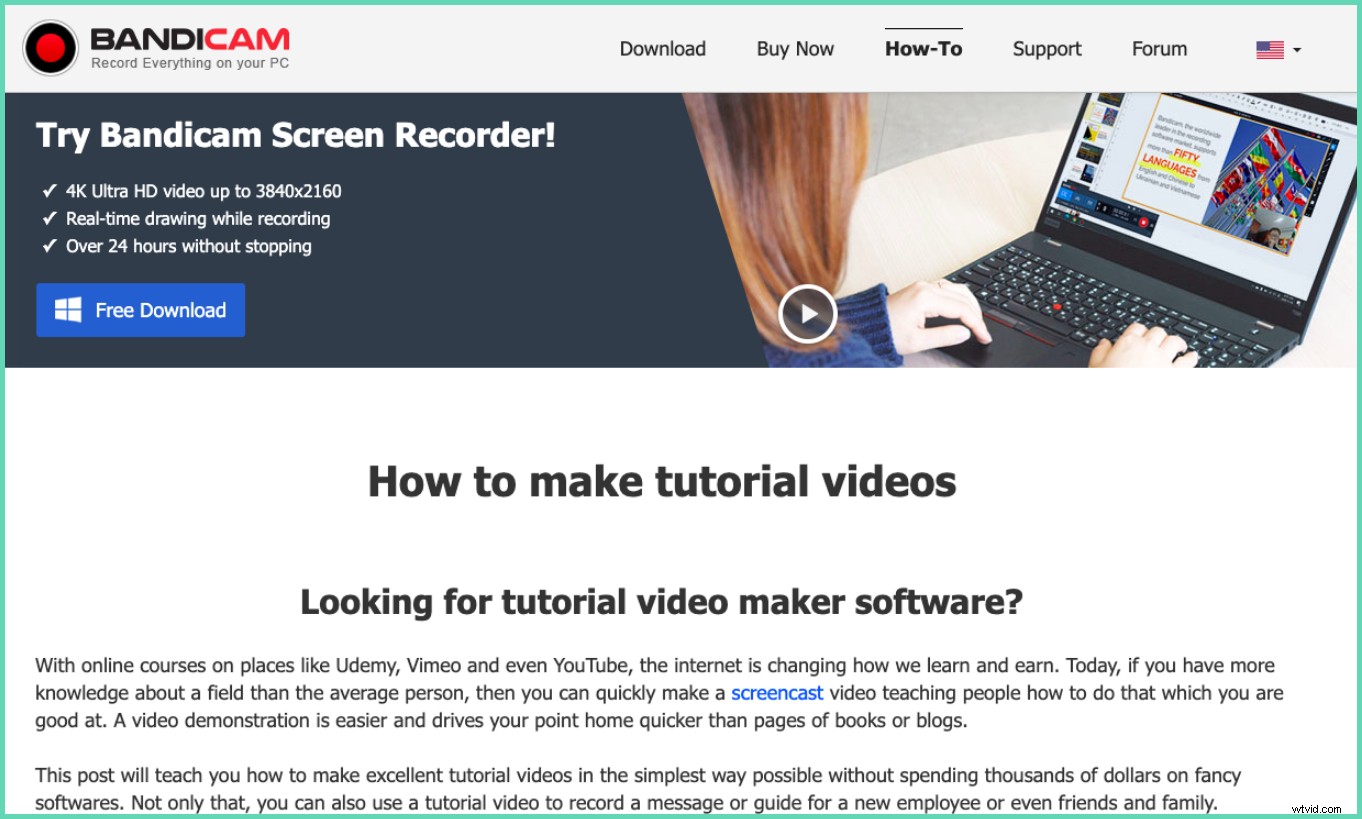Switch to the Support page
This screenshot has width=1362, height=819.
(1046, 48)
